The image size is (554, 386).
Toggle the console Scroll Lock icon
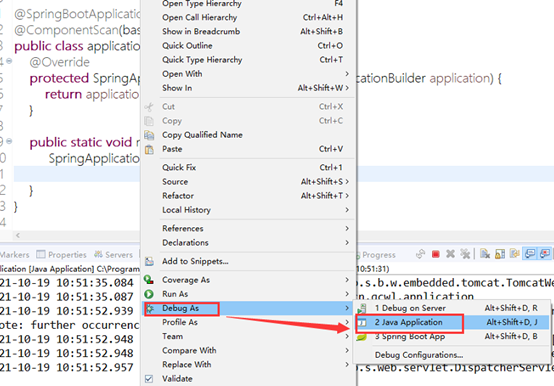coord(500,254)
